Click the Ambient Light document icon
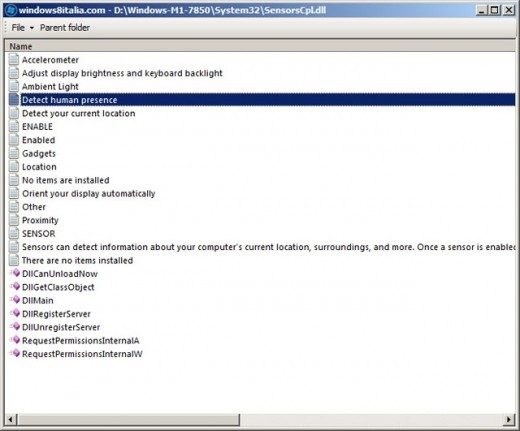 tap(14, 86)
